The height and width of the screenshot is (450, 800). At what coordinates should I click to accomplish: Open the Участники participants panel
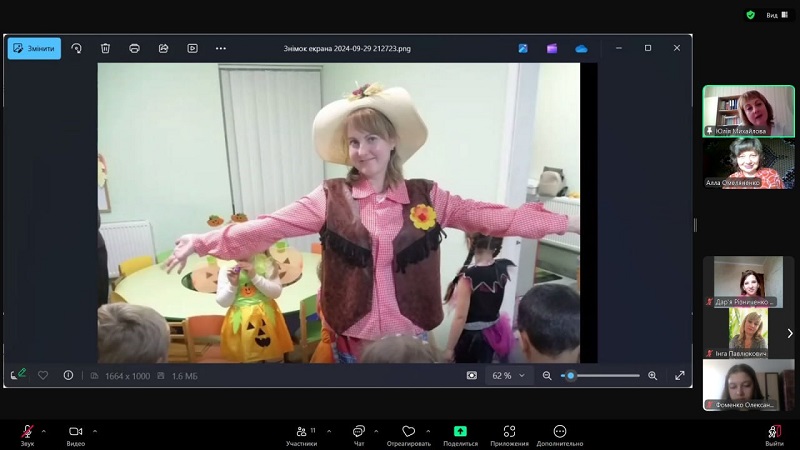[302, 435]
